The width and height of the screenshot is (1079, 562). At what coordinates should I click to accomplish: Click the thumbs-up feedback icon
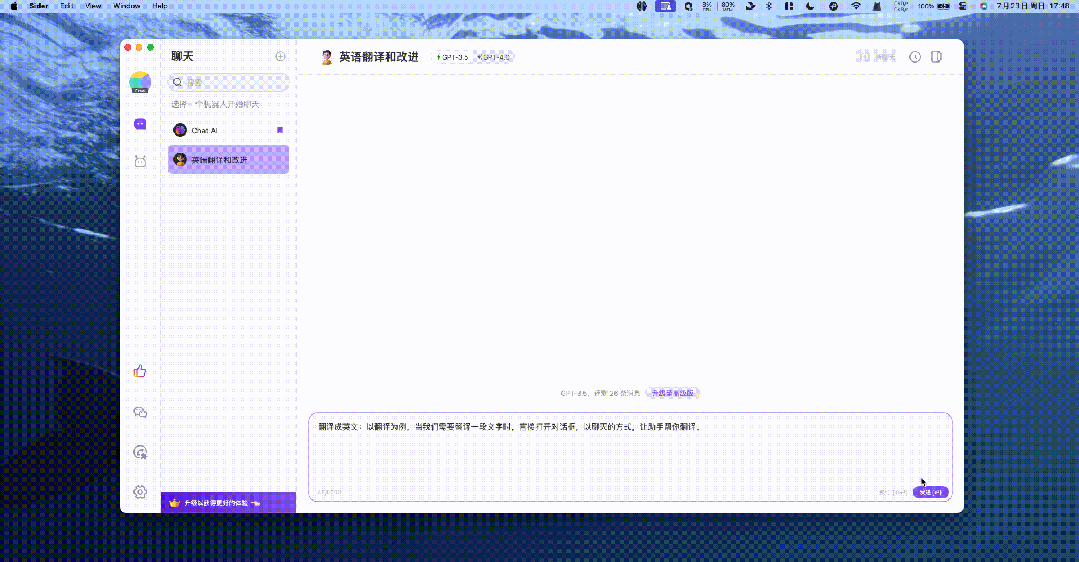tap(140, 371)
